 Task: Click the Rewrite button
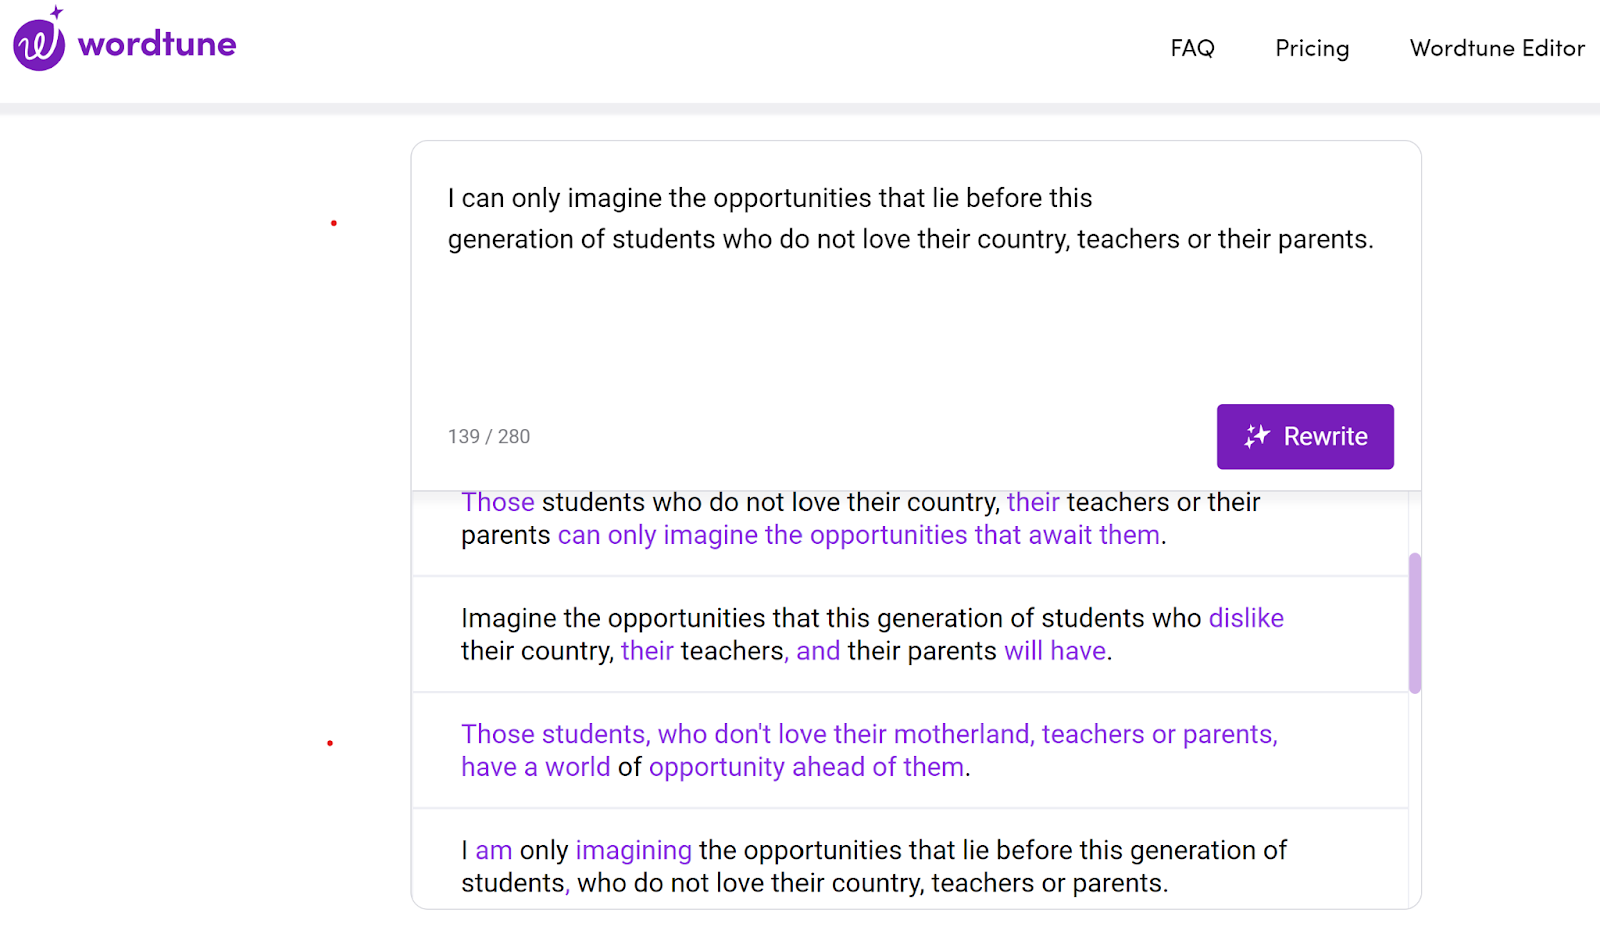pos(1305,436)
